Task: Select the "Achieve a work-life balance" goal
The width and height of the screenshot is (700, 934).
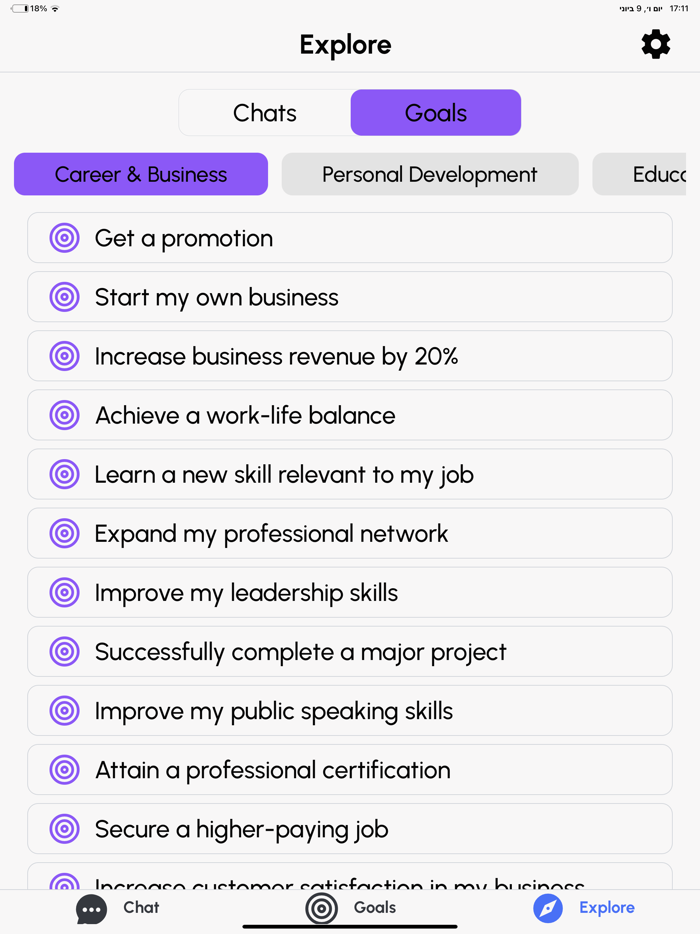Action: (x=350, y=415)
